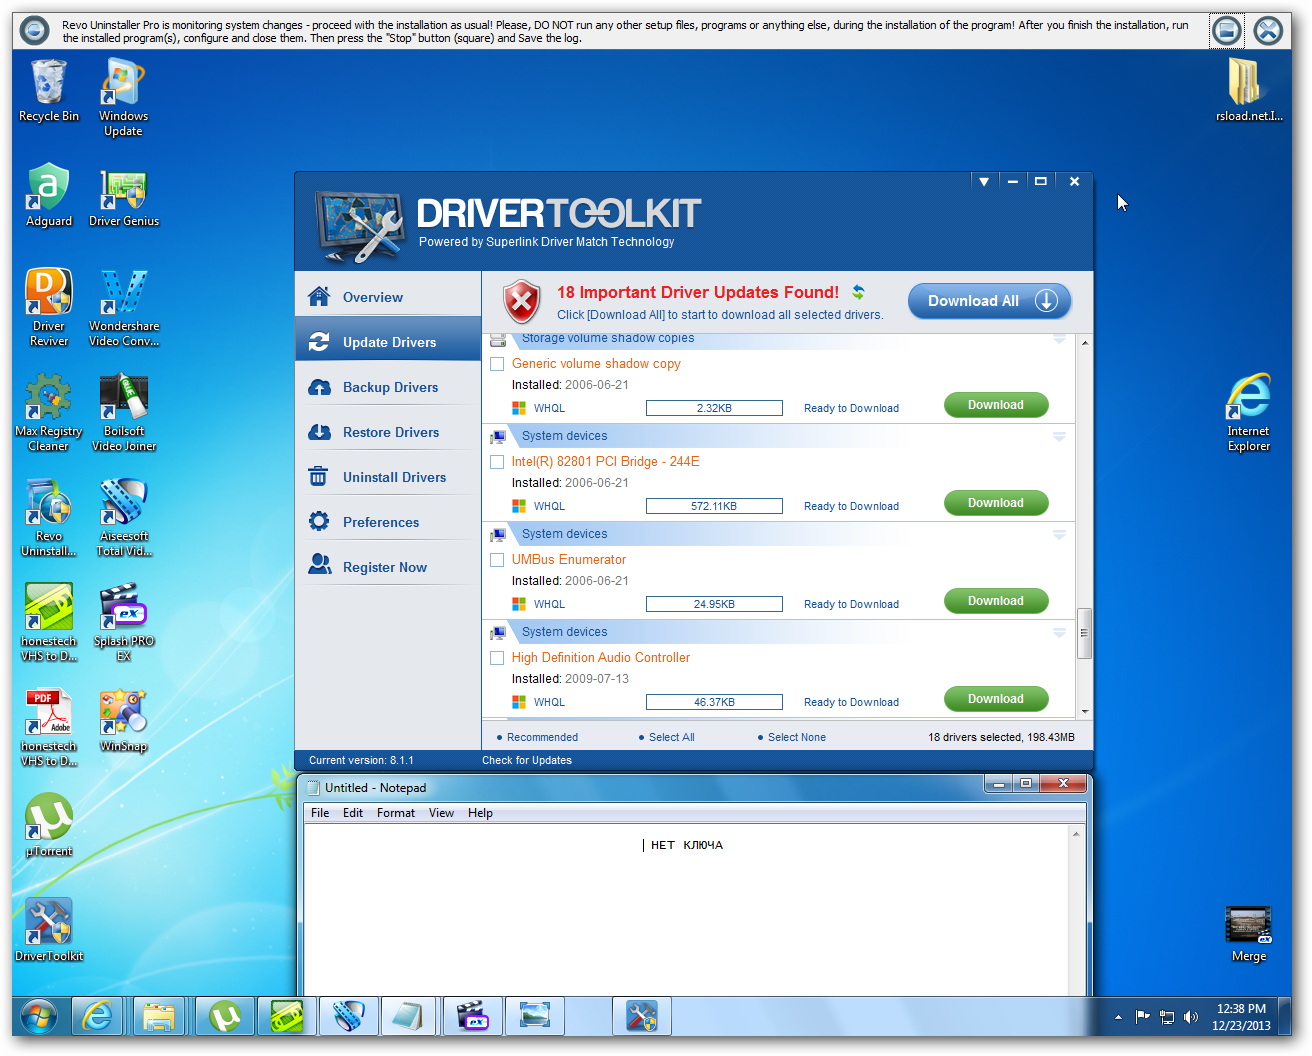Expand System devices arrow above High Definition Audio

pyautogui.click(x=1059, y=633)
